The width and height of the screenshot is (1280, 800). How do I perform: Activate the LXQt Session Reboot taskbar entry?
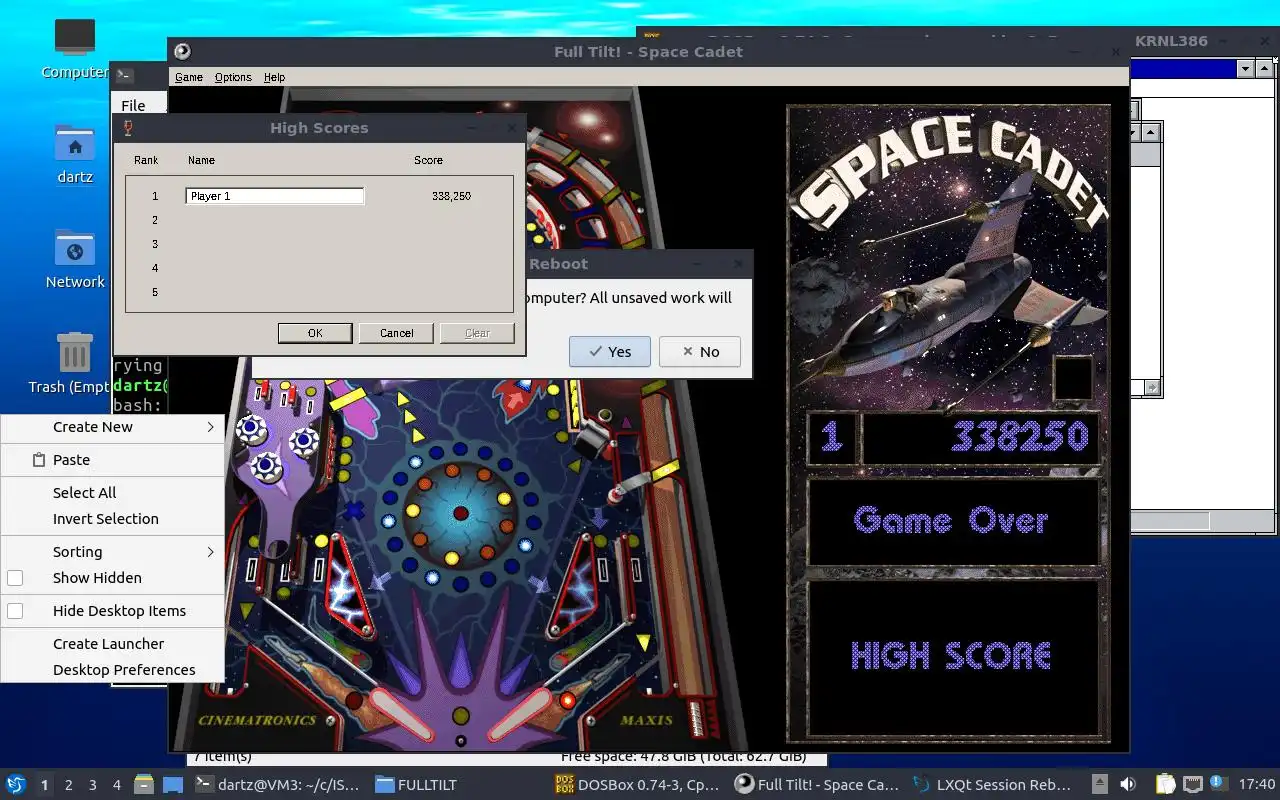tap(993, 785)
